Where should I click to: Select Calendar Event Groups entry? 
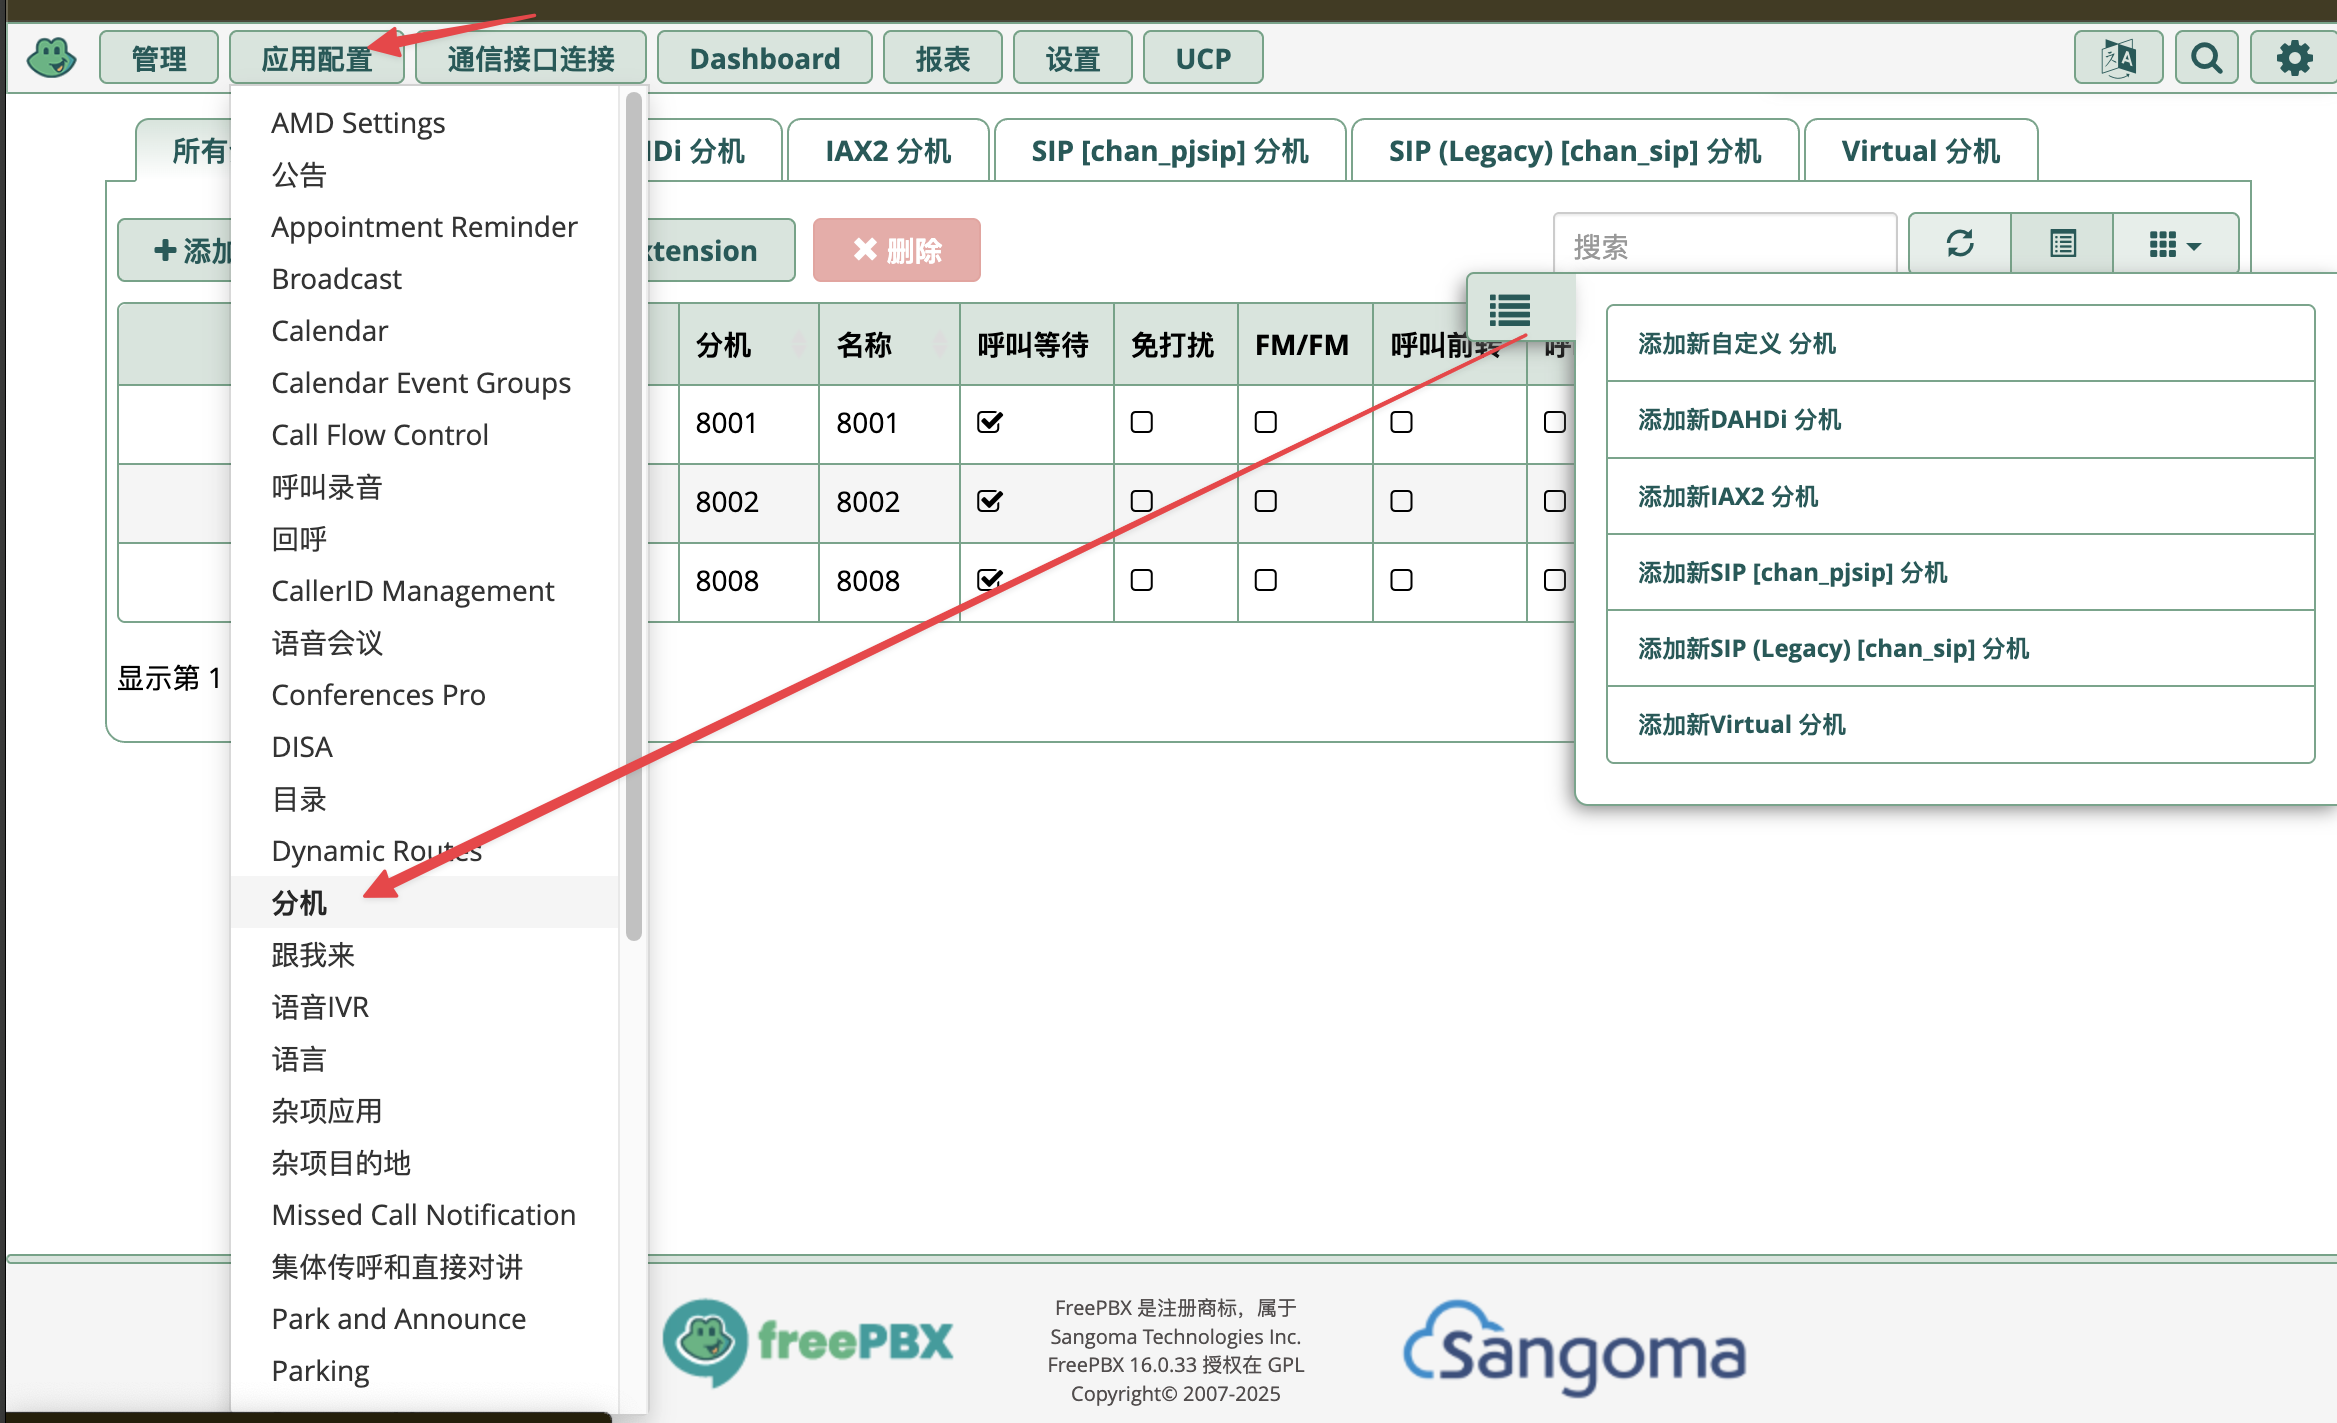pos(425,382)
